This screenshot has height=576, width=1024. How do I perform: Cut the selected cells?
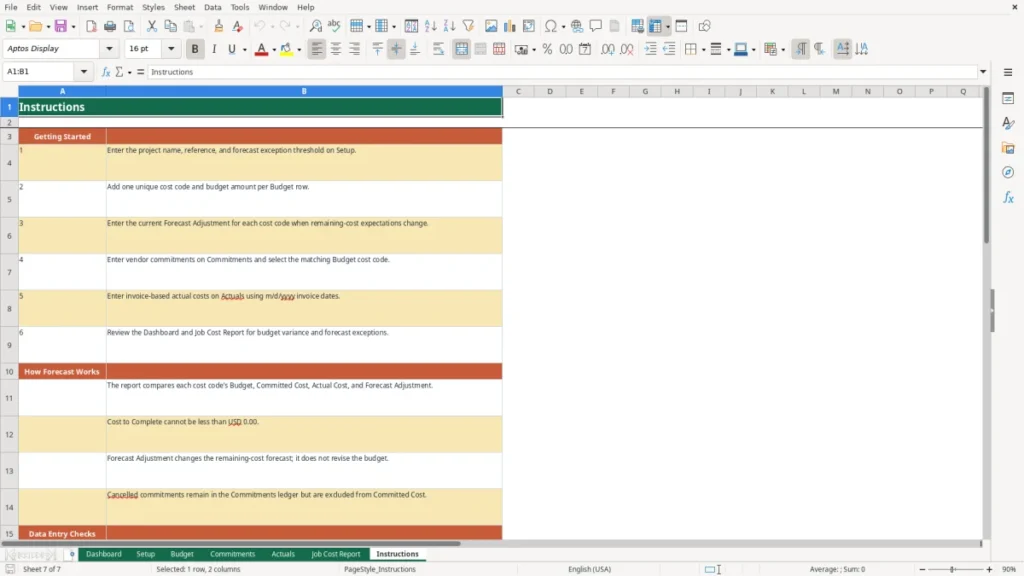click(x=152, y=26)
